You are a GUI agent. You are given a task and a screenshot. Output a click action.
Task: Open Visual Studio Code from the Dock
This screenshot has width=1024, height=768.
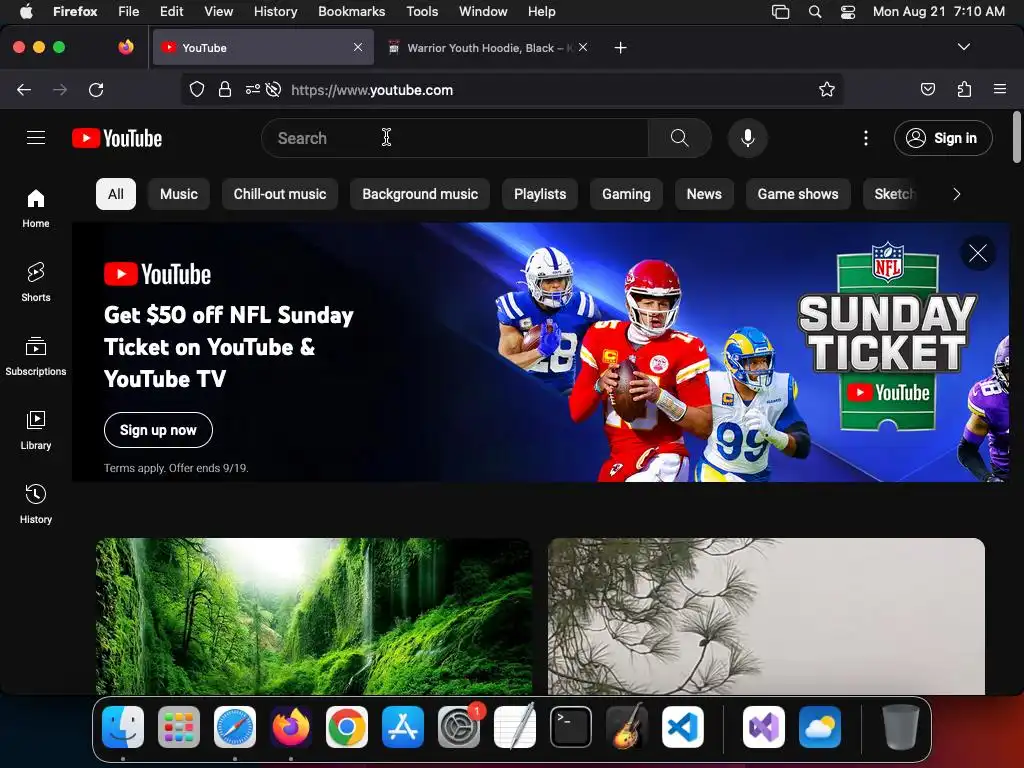click(x=682, y=727)
